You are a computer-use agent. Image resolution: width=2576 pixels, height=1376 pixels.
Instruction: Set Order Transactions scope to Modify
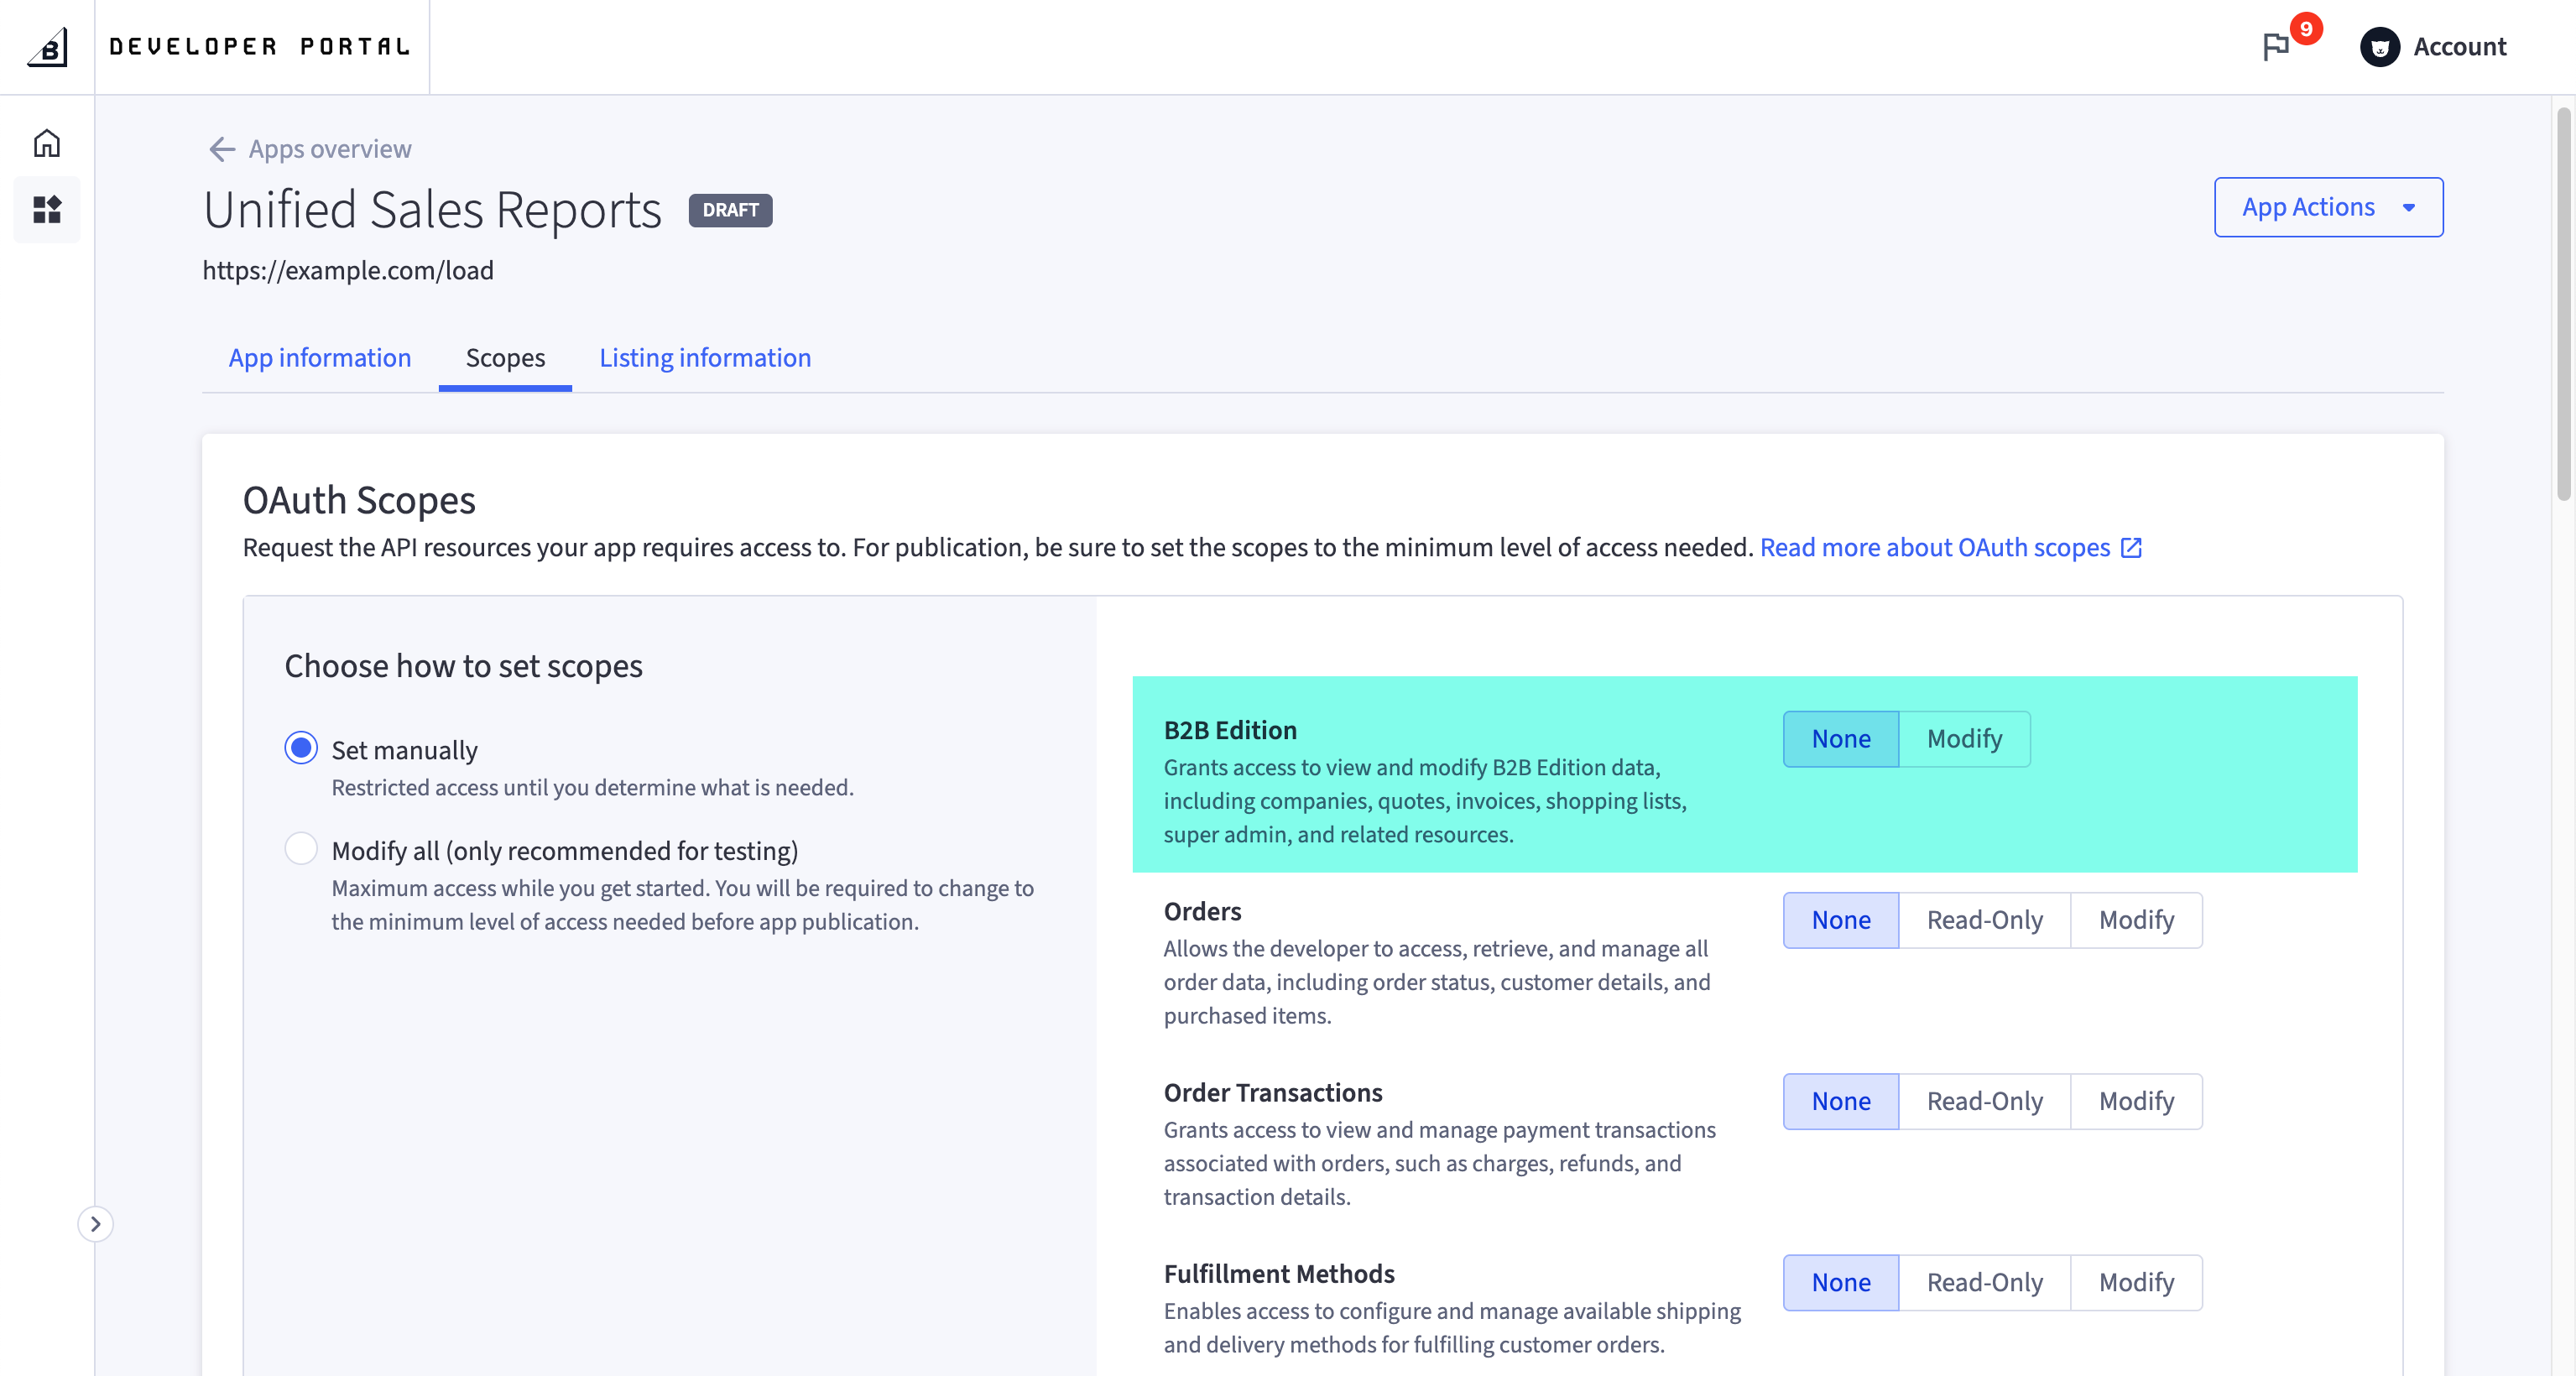point(2136,1101)
